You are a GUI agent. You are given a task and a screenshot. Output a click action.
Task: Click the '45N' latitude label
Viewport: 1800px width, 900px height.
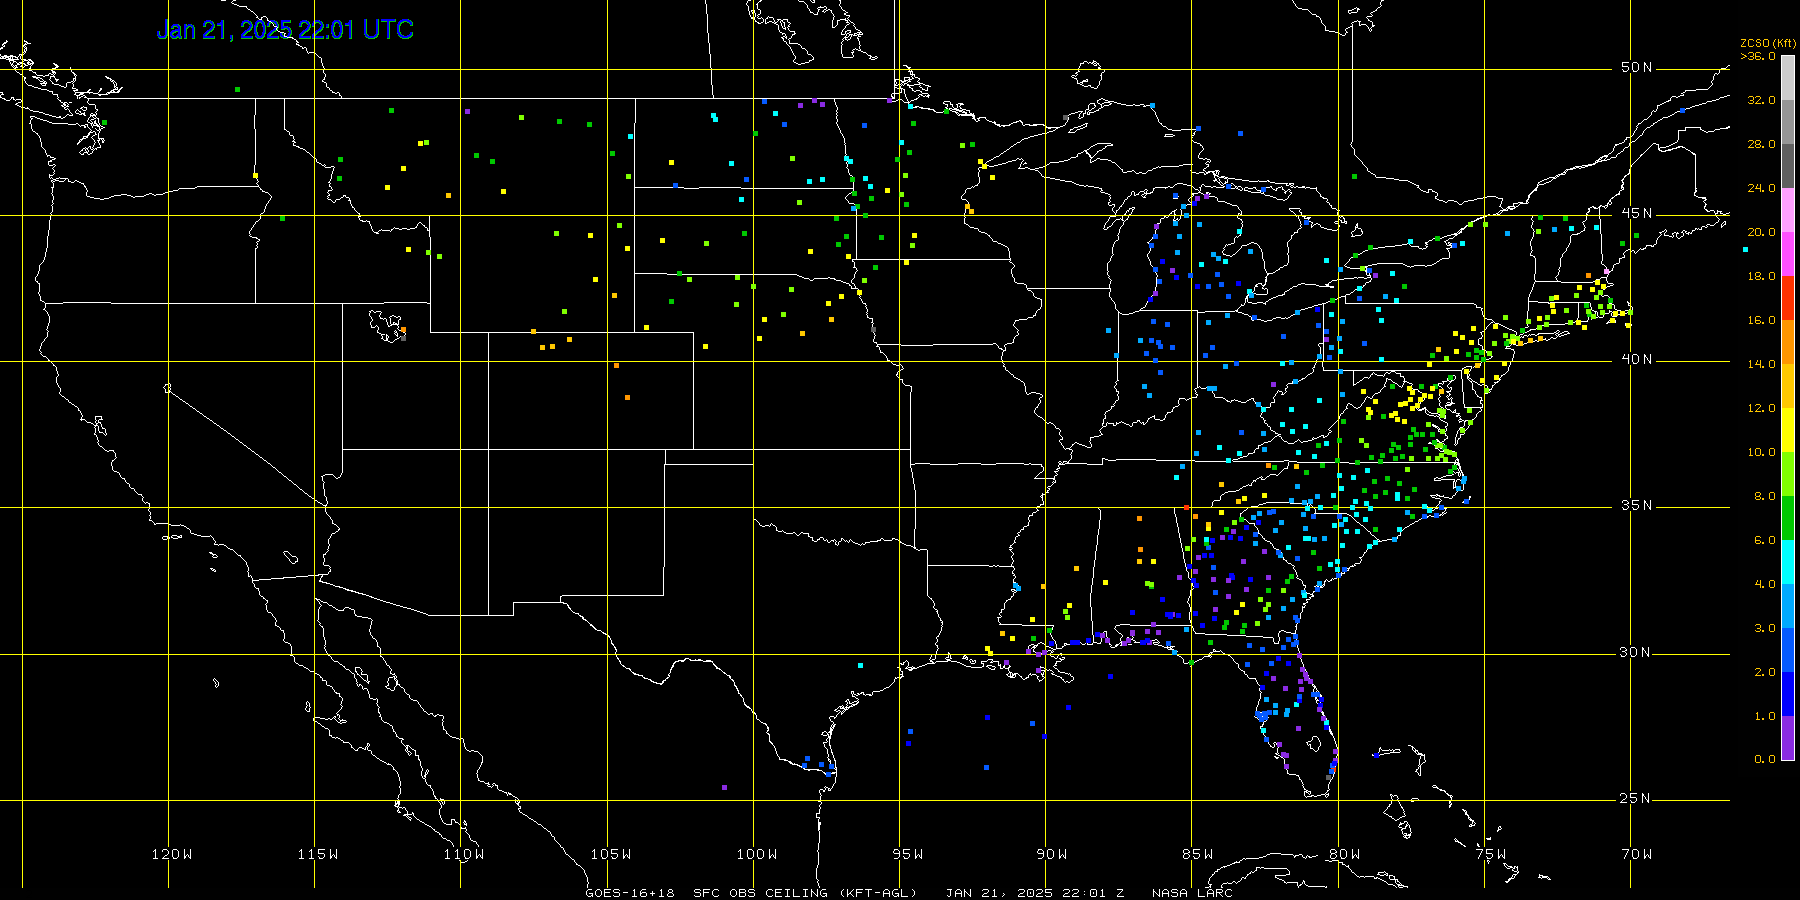click(x=1637, y=213)
